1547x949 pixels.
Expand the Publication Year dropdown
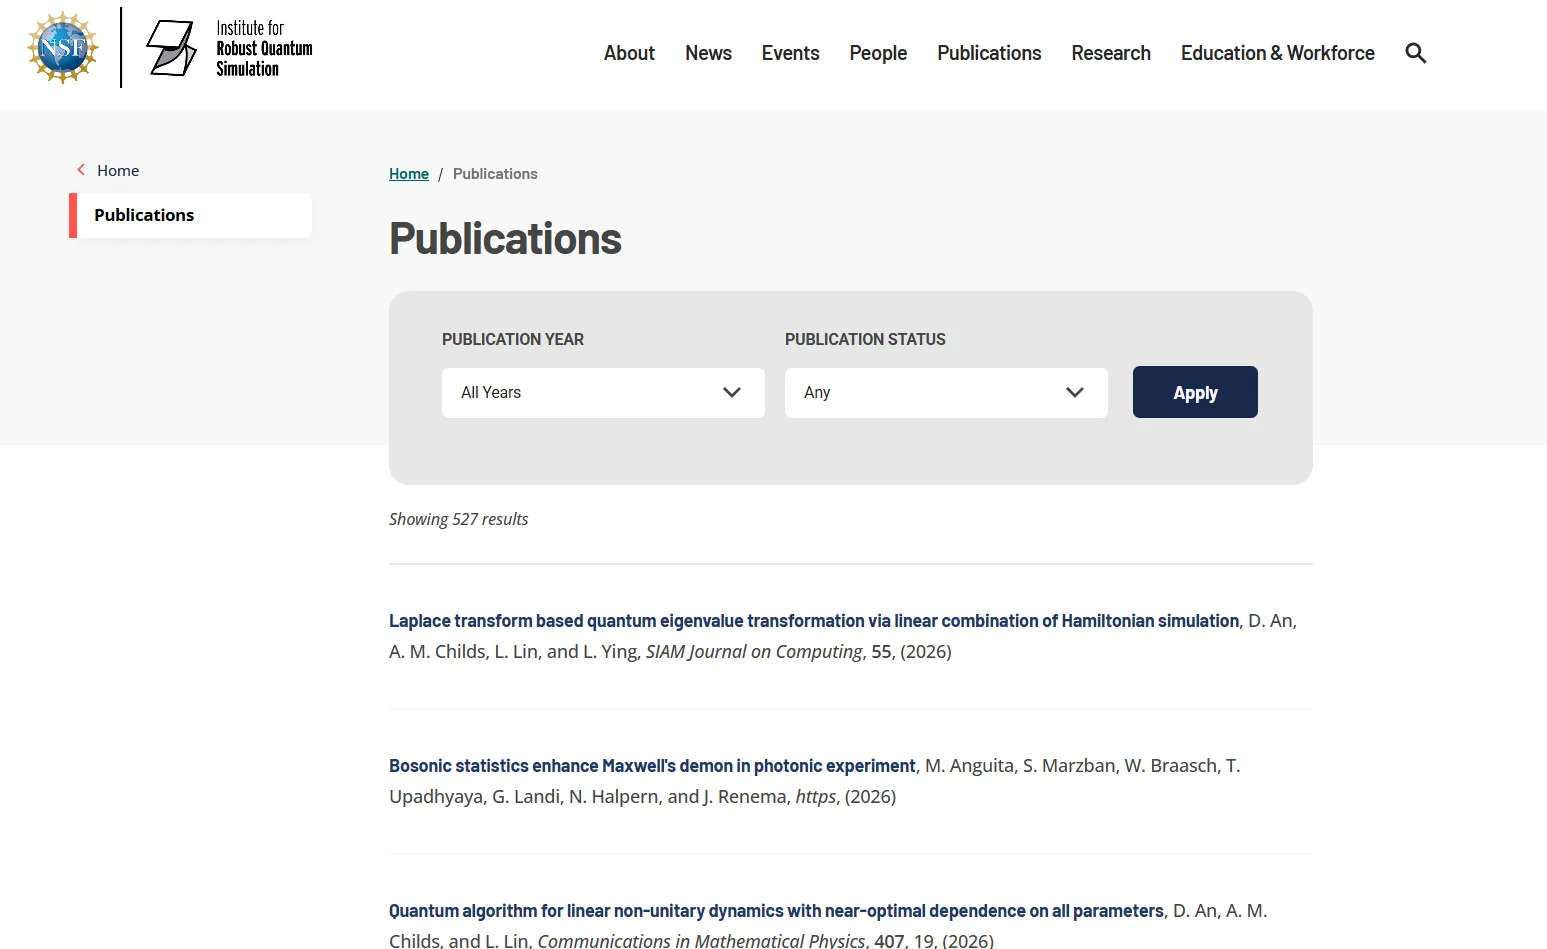coord(603,393)
